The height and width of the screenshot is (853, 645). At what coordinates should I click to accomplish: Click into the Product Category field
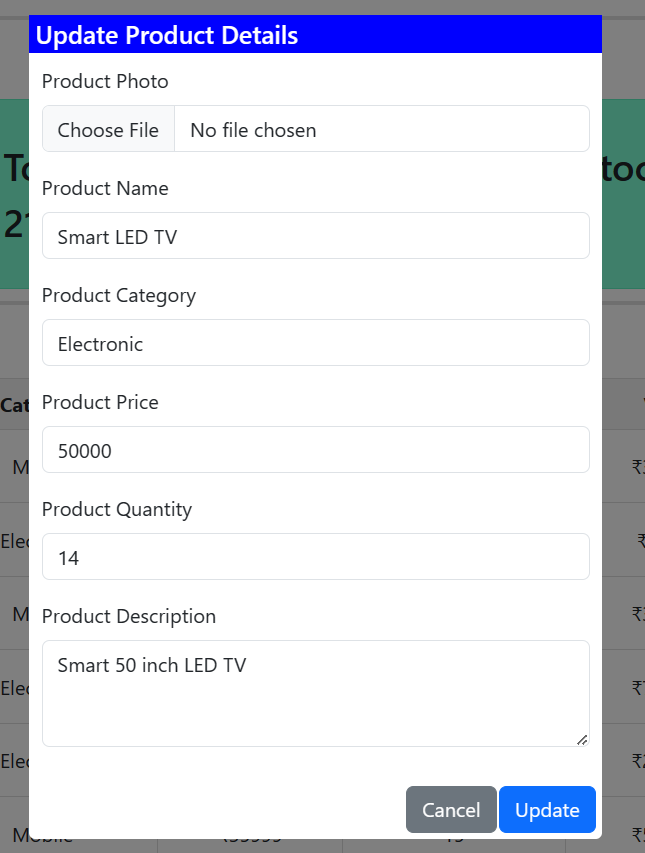click(315, 343)
